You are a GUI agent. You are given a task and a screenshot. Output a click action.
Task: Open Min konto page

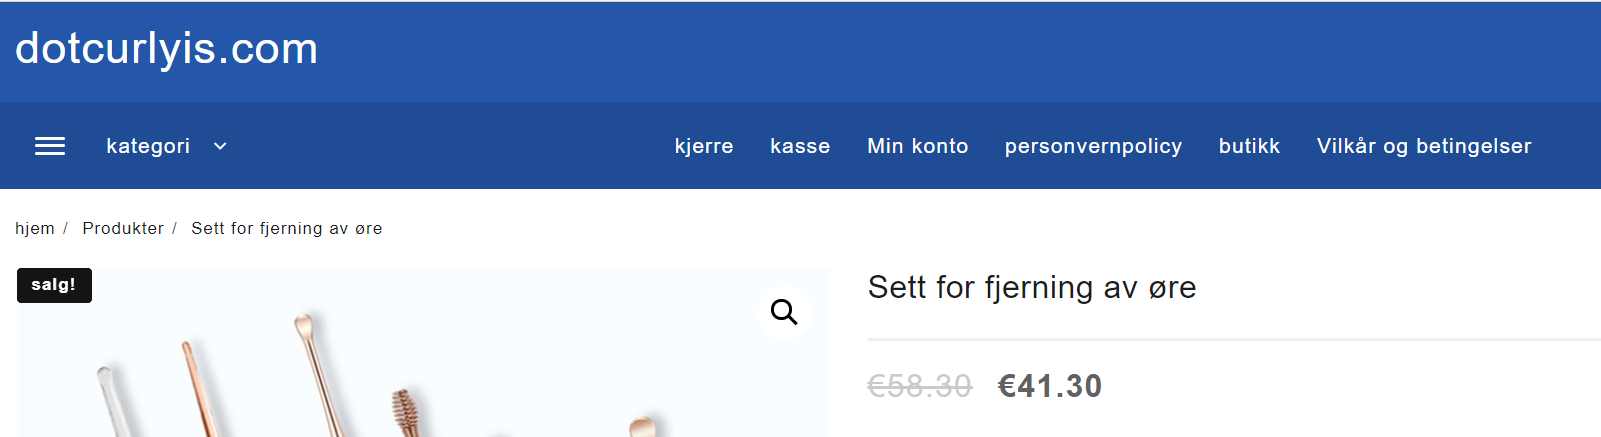[x=917, y=146]
